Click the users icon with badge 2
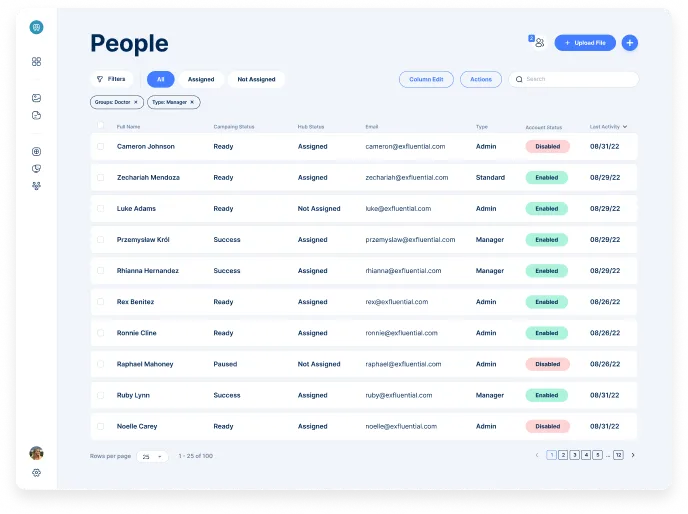The image size is (688, 514). pyautogui.click(x=538, y=42)
